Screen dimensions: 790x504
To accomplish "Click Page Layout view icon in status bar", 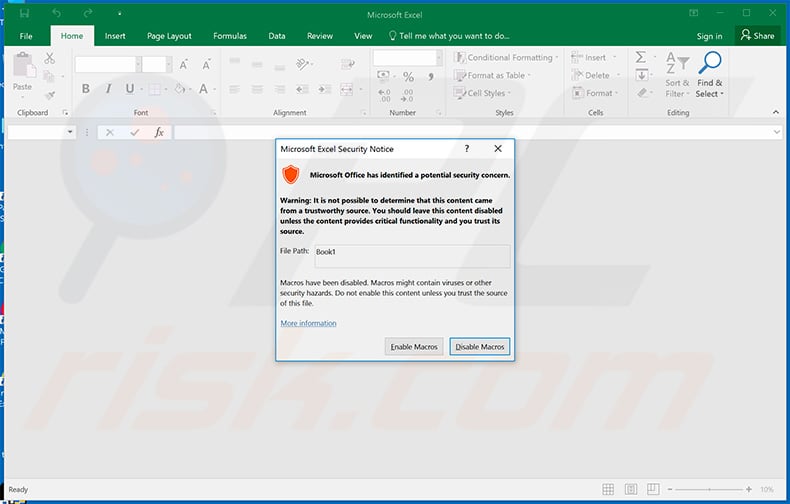I will (x=630, y=489).
